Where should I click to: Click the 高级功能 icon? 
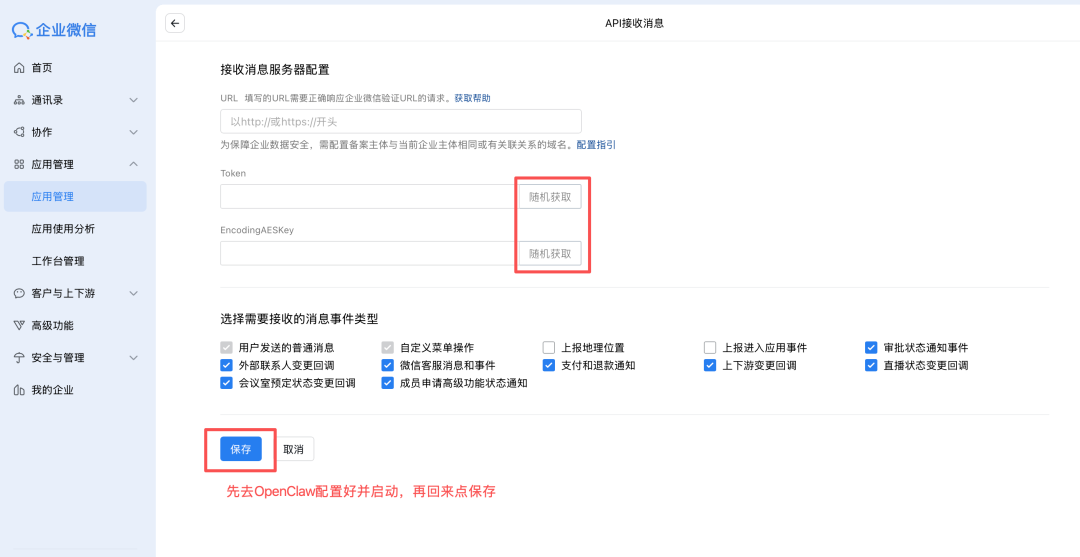coord(19,326)
